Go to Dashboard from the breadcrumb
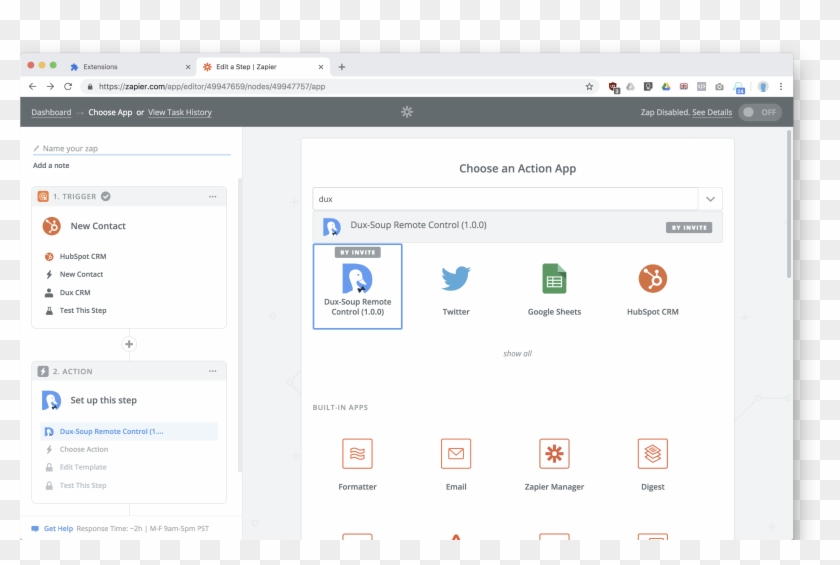The image size is (840, 565). click(51, 113)
